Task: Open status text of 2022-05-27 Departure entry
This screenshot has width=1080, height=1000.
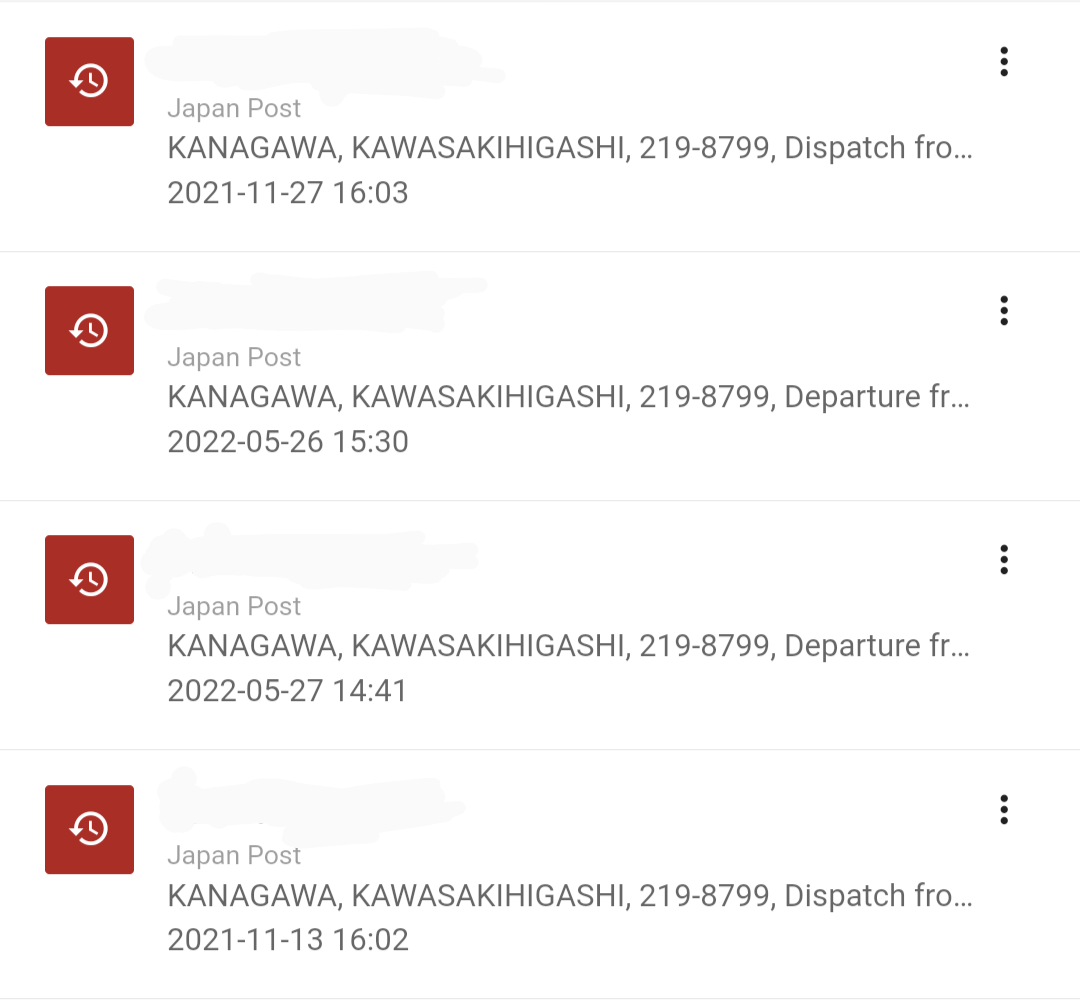Action: click(569, 646)
